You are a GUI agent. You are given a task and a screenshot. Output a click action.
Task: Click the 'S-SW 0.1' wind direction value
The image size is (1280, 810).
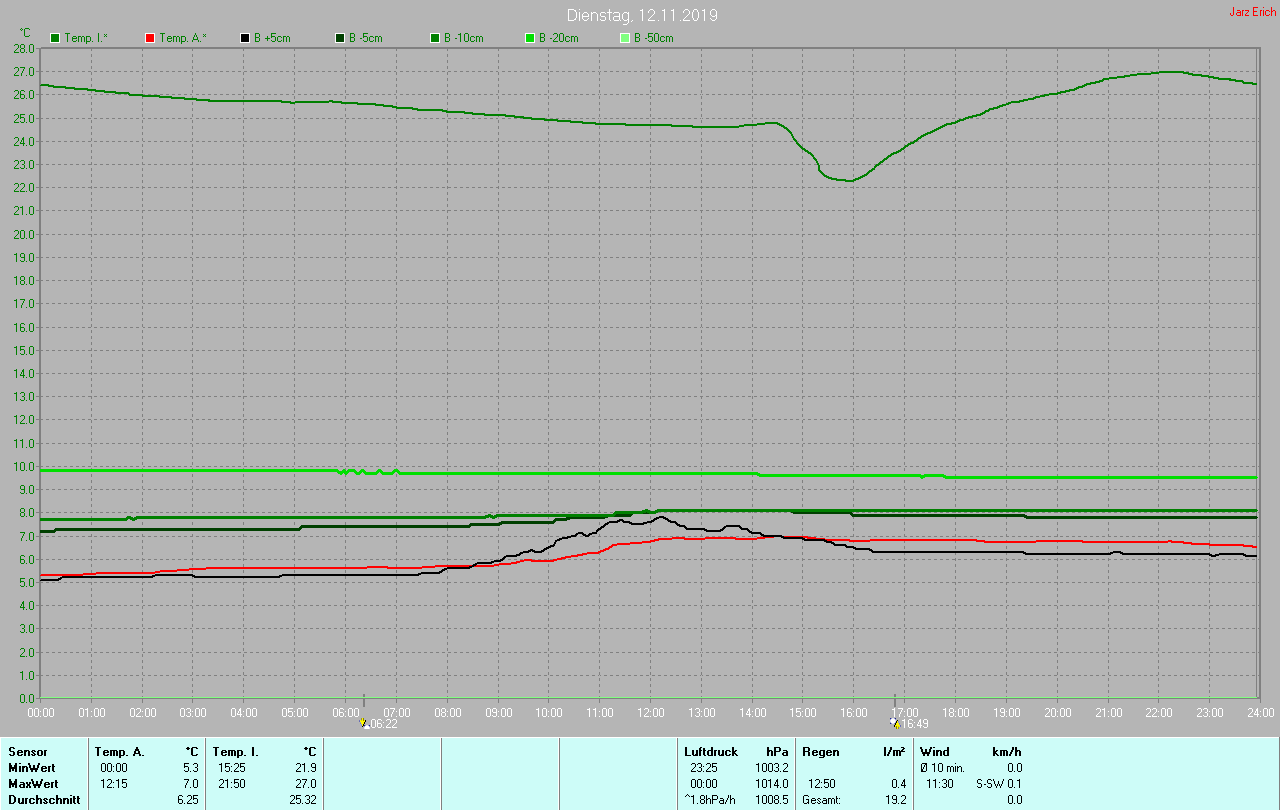tap(998, 783)
